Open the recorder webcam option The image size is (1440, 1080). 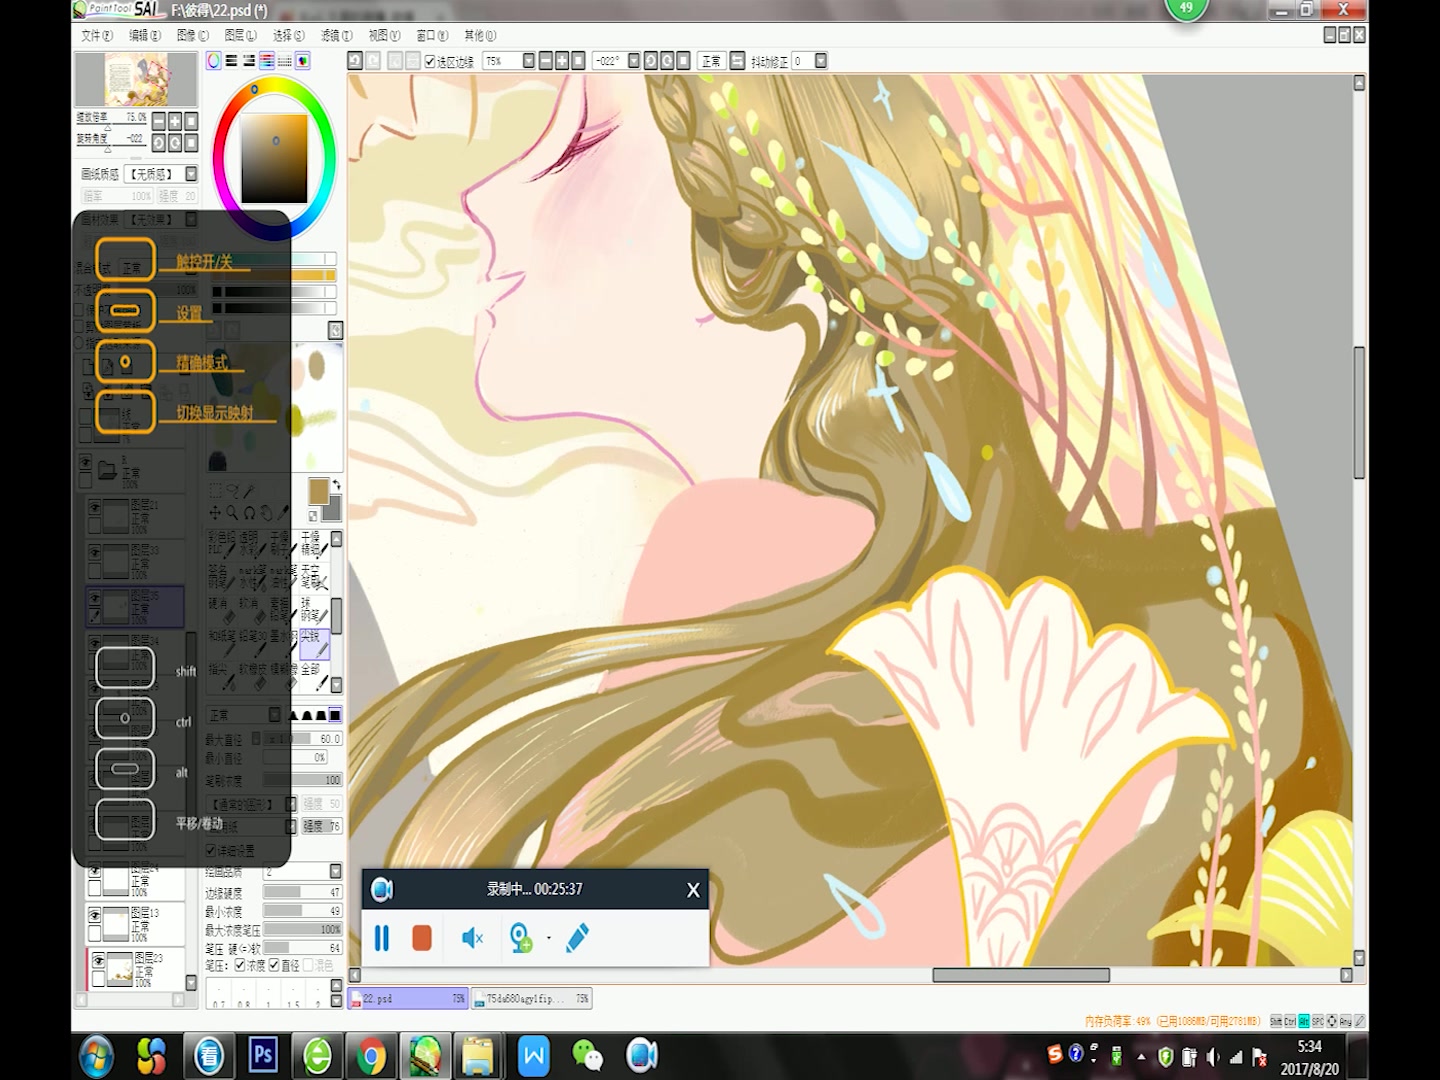coord(520,938)
